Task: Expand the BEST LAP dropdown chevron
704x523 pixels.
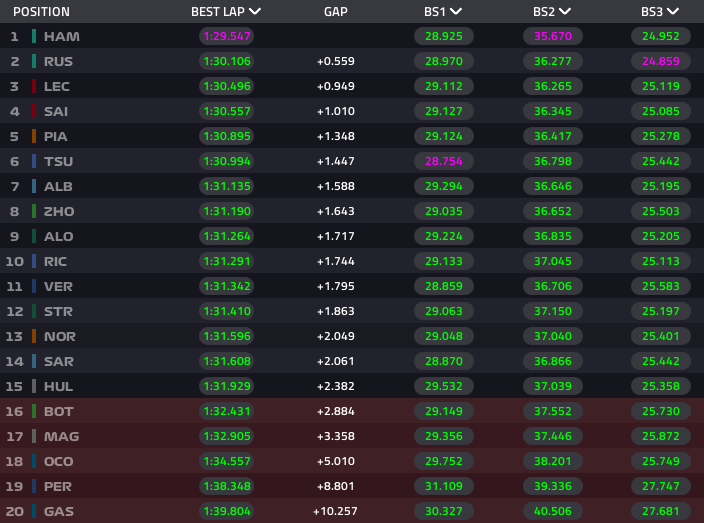Action: [255, 11]
